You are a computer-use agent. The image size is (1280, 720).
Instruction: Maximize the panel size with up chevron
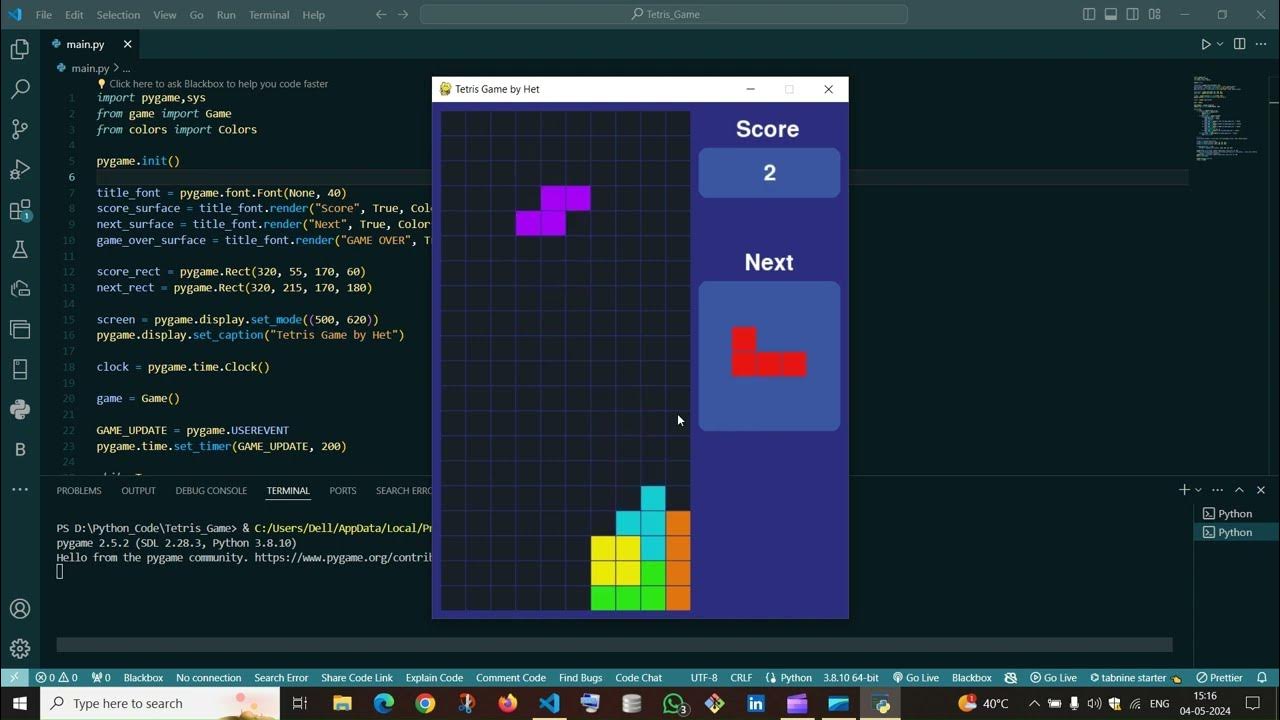coord(1239,490)
